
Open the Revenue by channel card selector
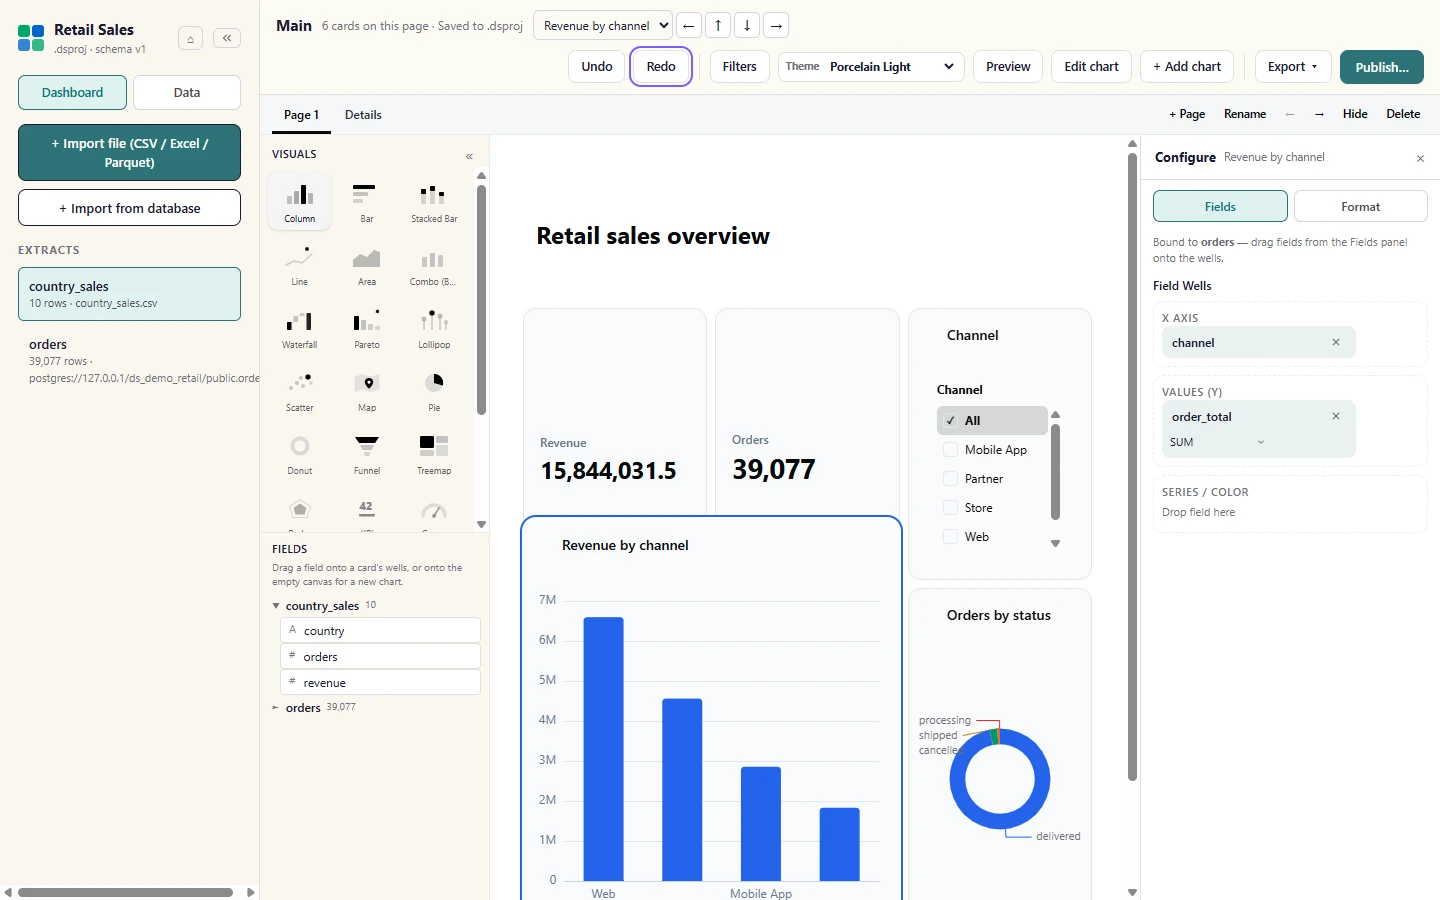(603, 26)
